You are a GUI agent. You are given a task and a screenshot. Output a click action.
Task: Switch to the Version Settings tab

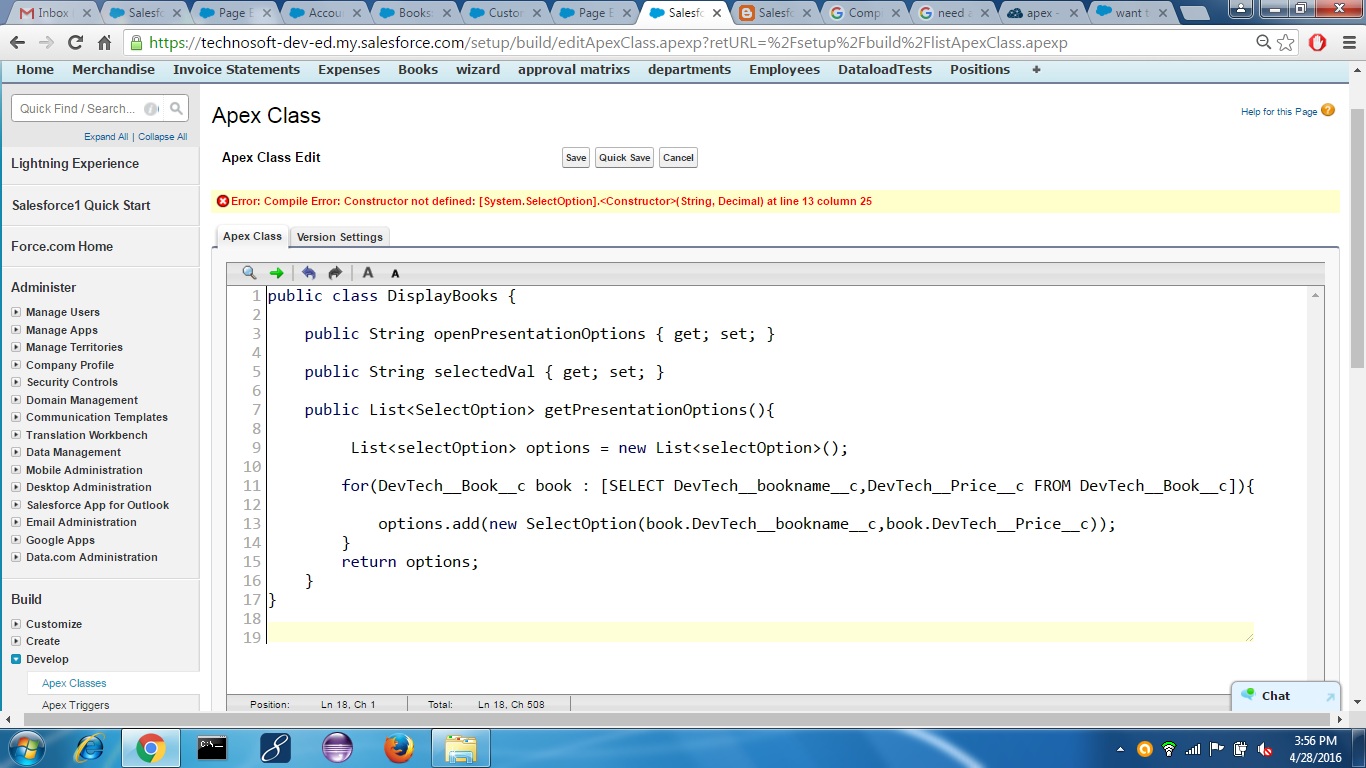(x=340, y=237)
